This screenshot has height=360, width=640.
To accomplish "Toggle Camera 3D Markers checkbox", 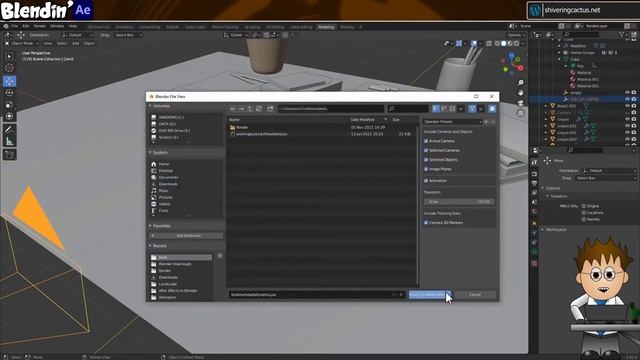I will point(426,223).
